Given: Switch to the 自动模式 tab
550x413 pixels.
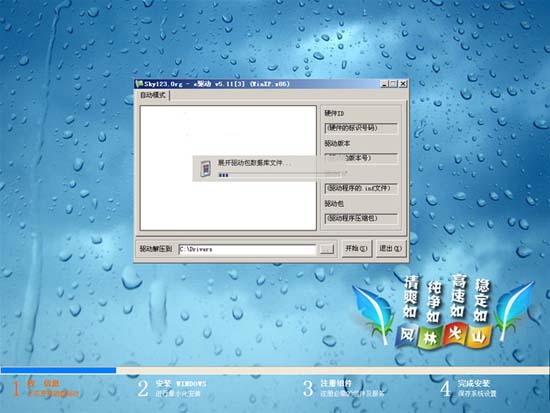Looking at the screenshot, I should (x=153, y=95).
